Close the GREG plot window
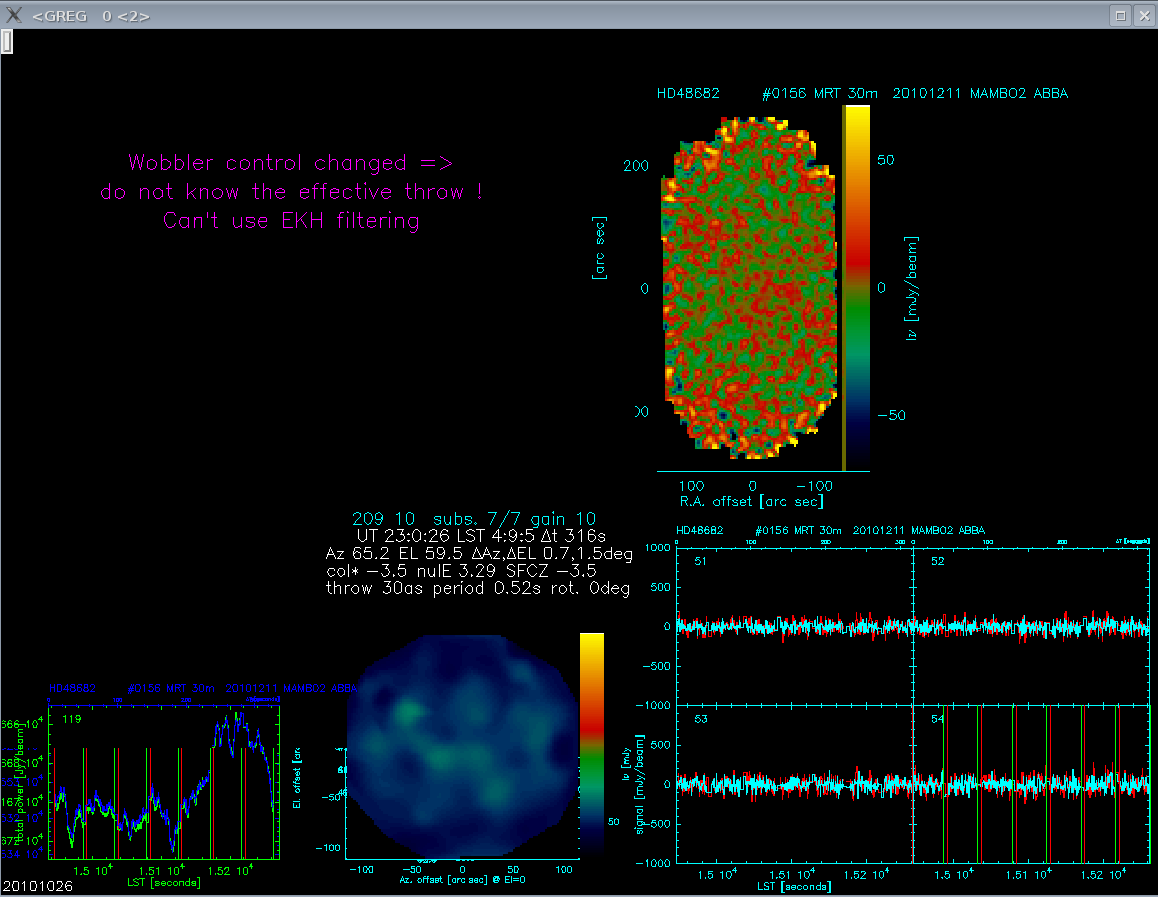 tap(1143, 15)
